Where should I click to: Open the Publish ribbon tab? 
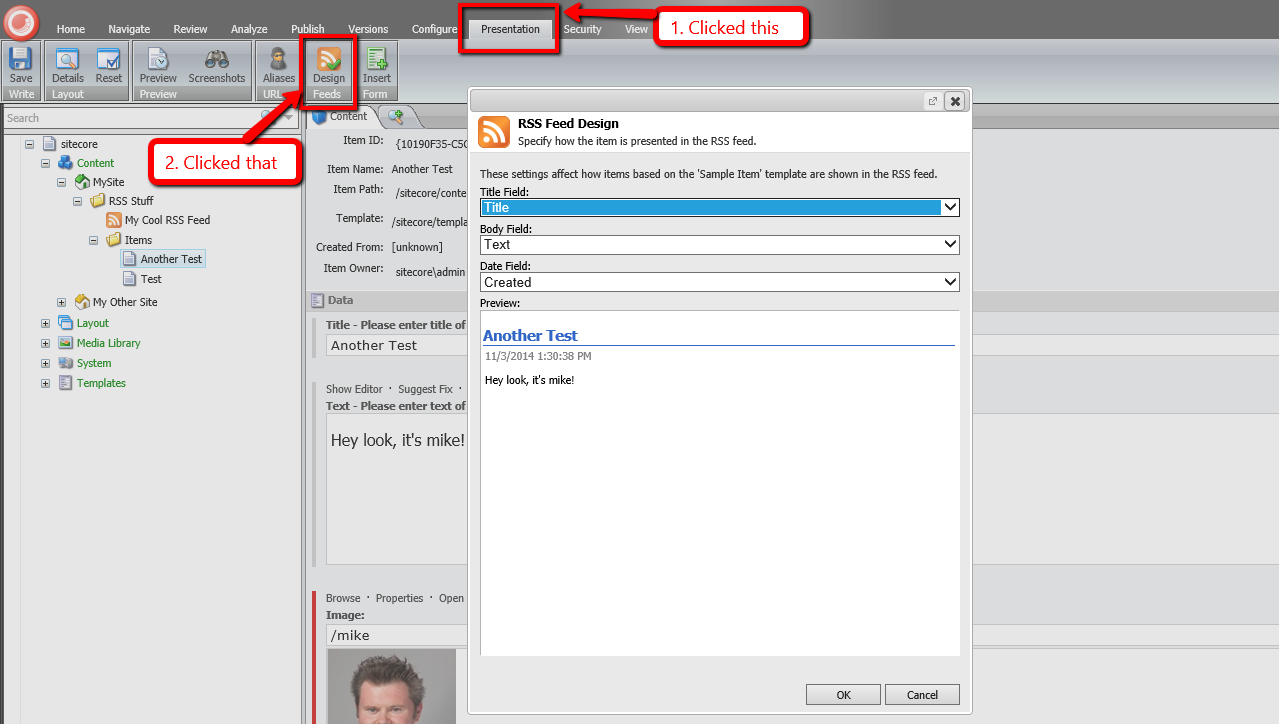coord(308,29)
